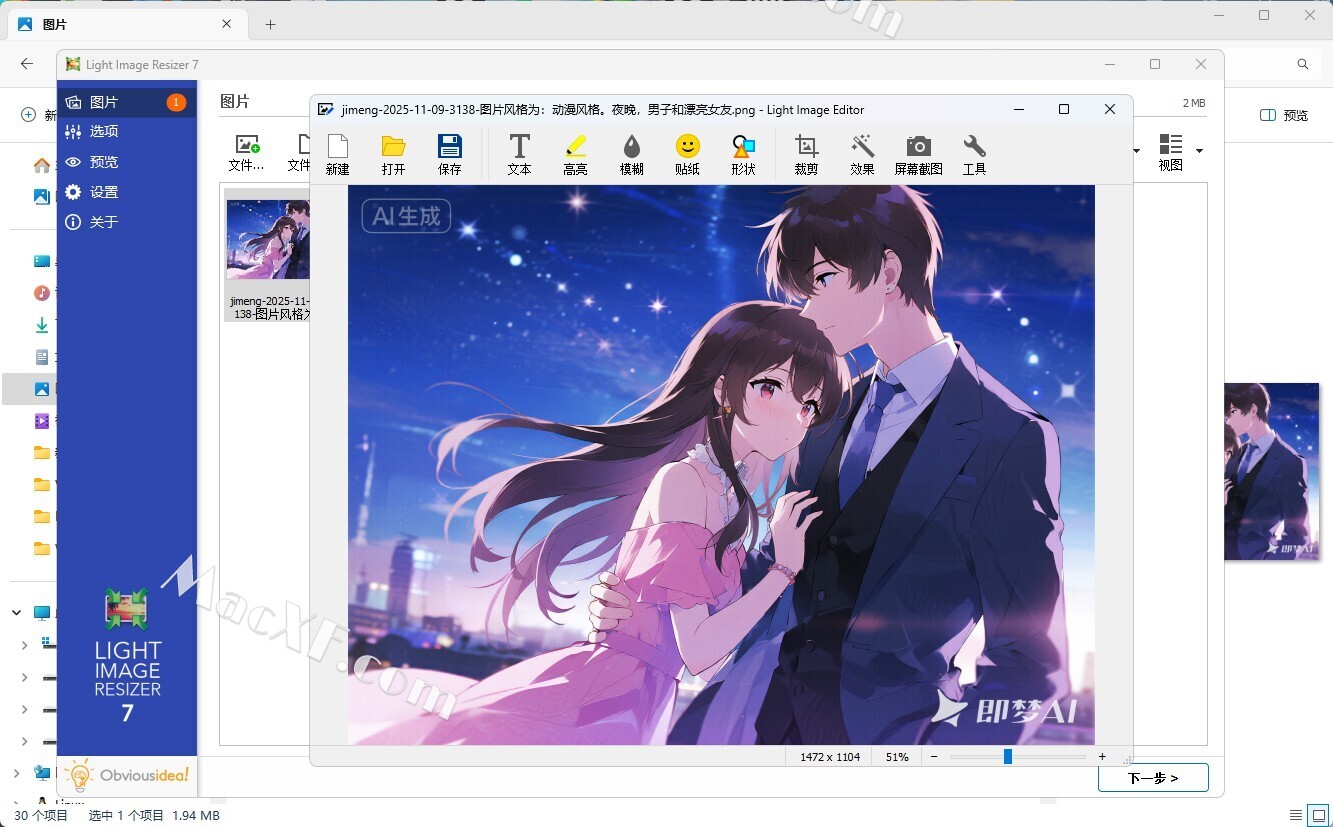The height and width of the screenshot is (827, 1333).
Task: Expand the This PC tree node
Action: click(17, 612)
